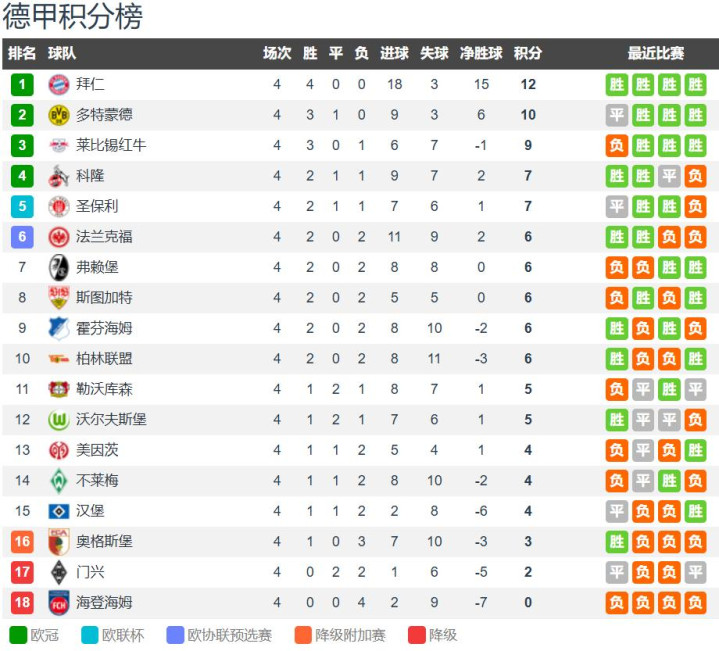The image size is (719, 651).
Task: Click the Bayern Munich club logo
Action: [x=58, y=84]
